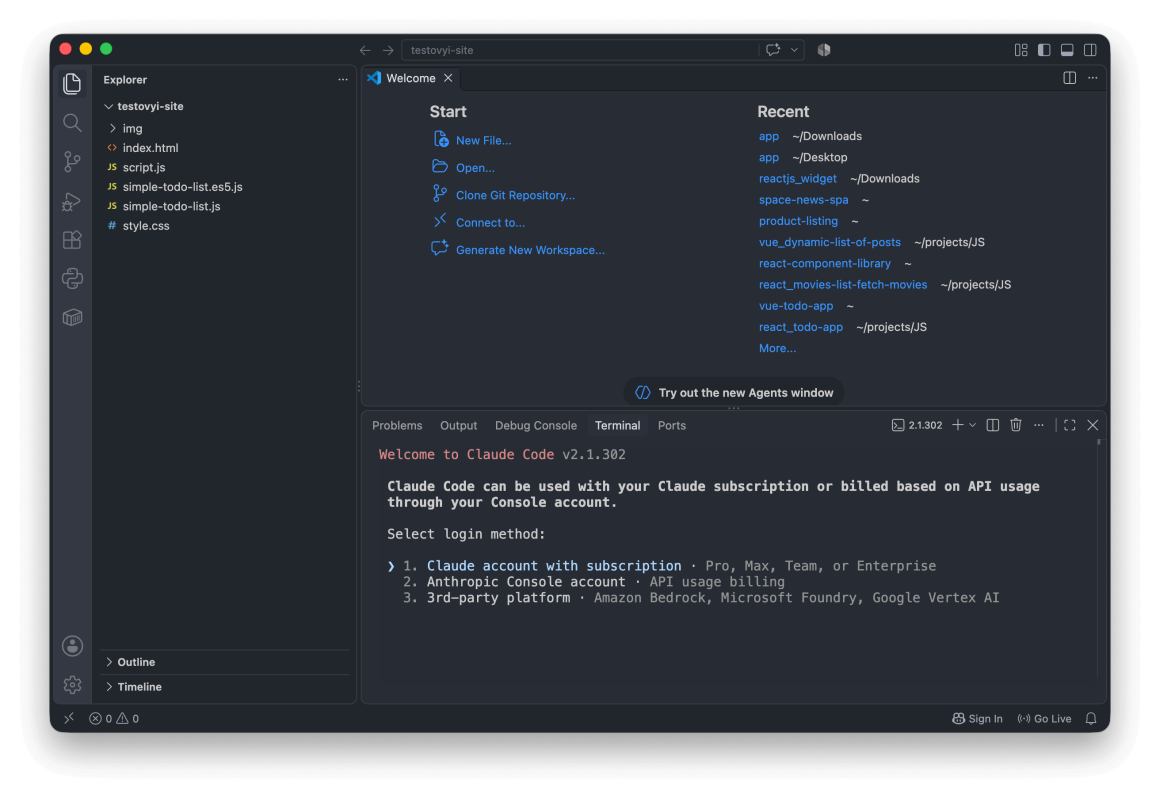Switch to the Problems tab
This screenshot has height=798, width=1160.
click(x=397, y=426)
